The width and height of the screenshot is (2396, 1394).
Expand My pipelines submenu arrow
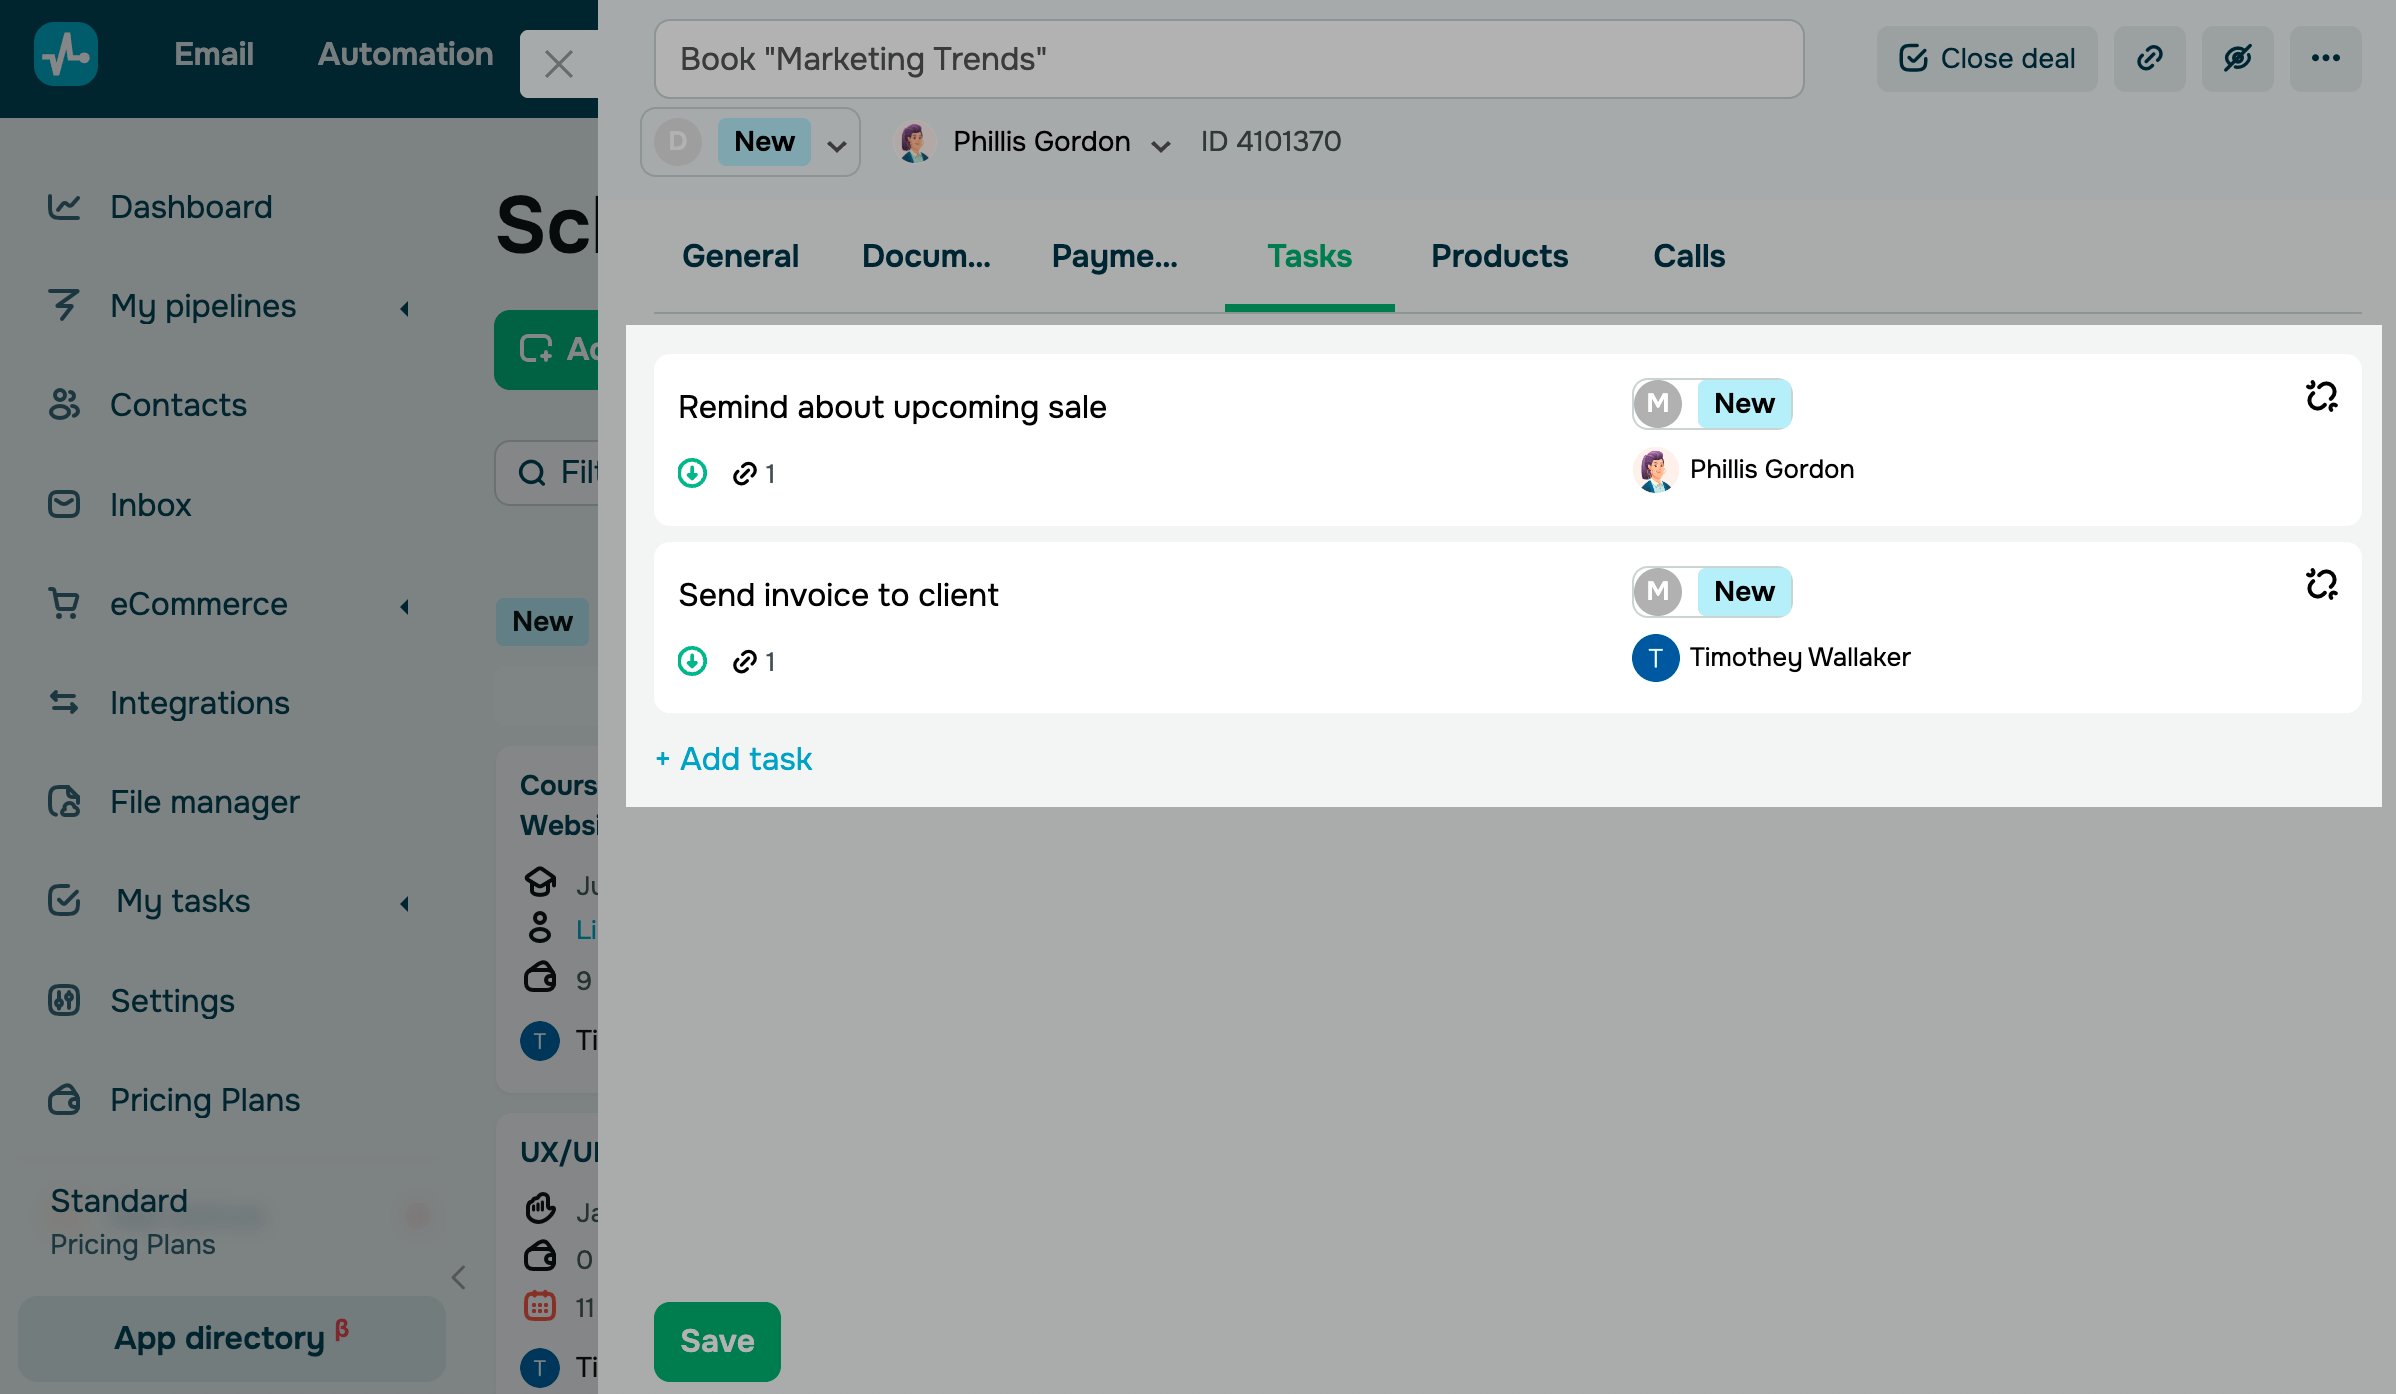(404, 308)
